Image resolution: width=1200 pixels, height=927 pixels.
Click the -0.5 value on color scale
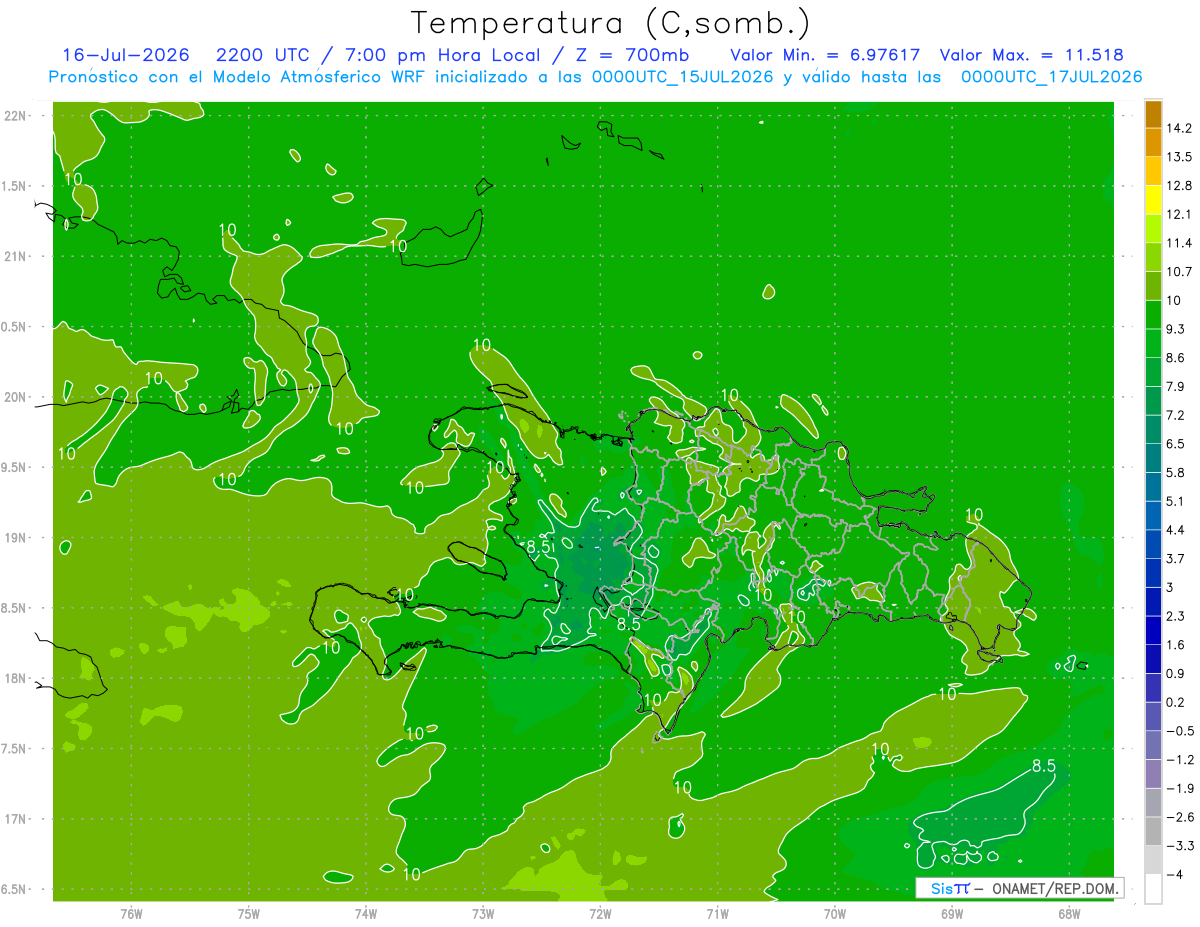point(1178,731)
